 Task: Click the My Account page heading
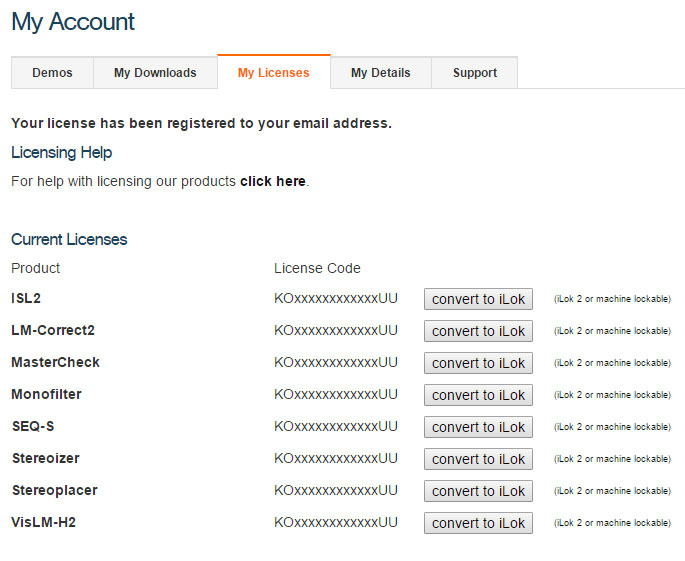tap(73, 22)
